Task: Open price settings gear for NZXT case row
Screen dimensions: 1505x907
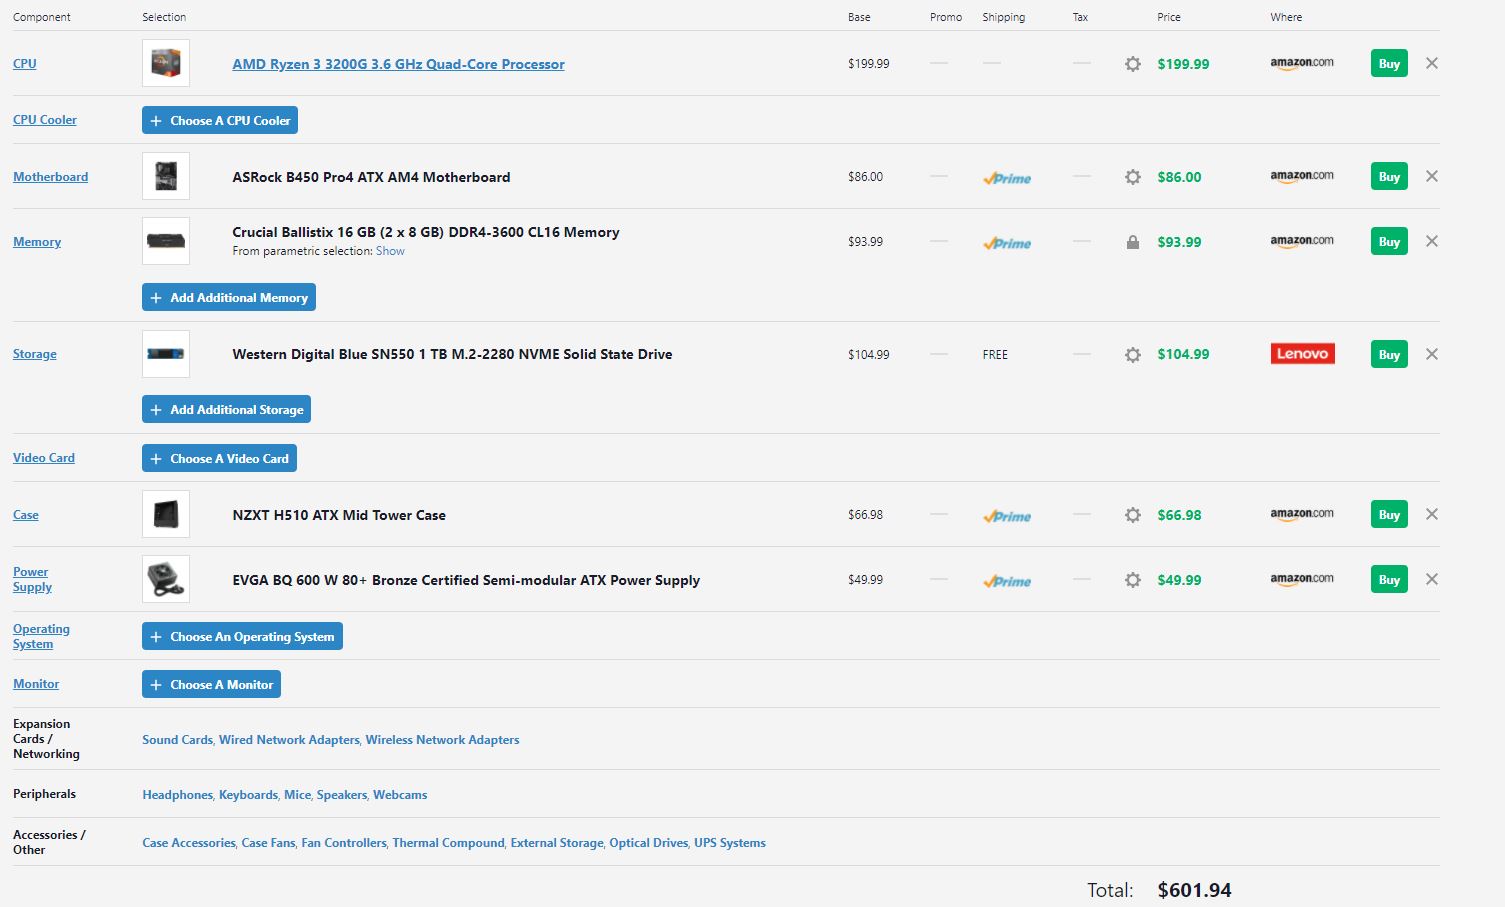Action: (x=1132, y=515)
